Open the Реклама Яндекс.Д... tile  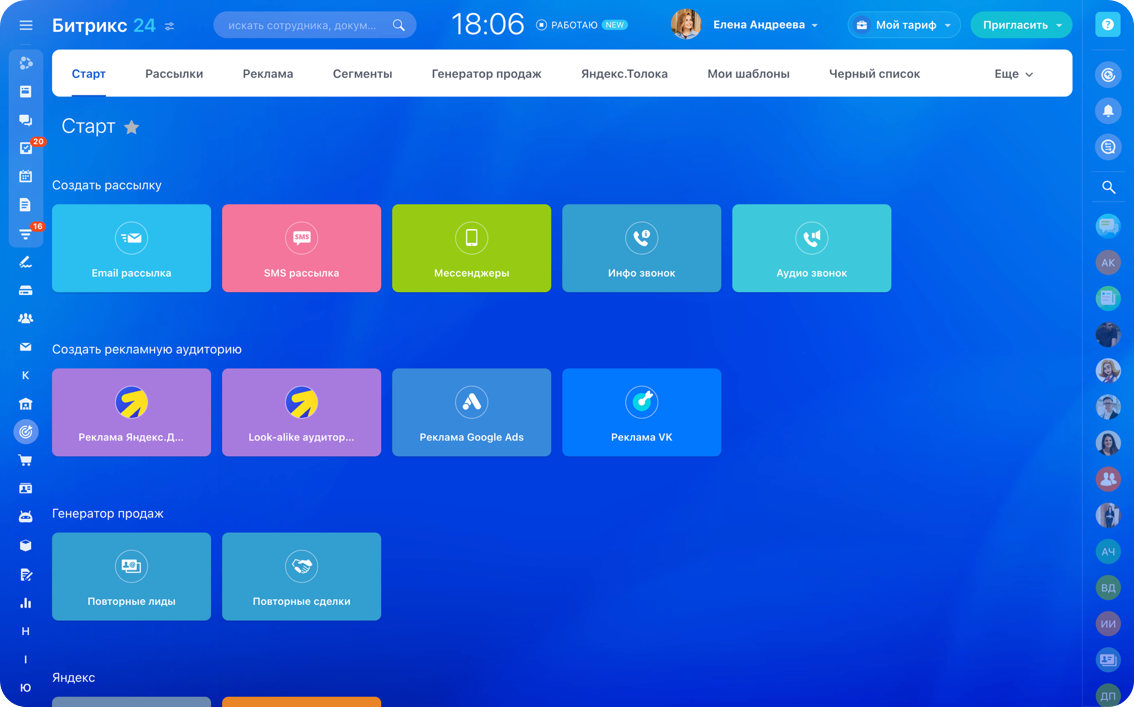132,412
